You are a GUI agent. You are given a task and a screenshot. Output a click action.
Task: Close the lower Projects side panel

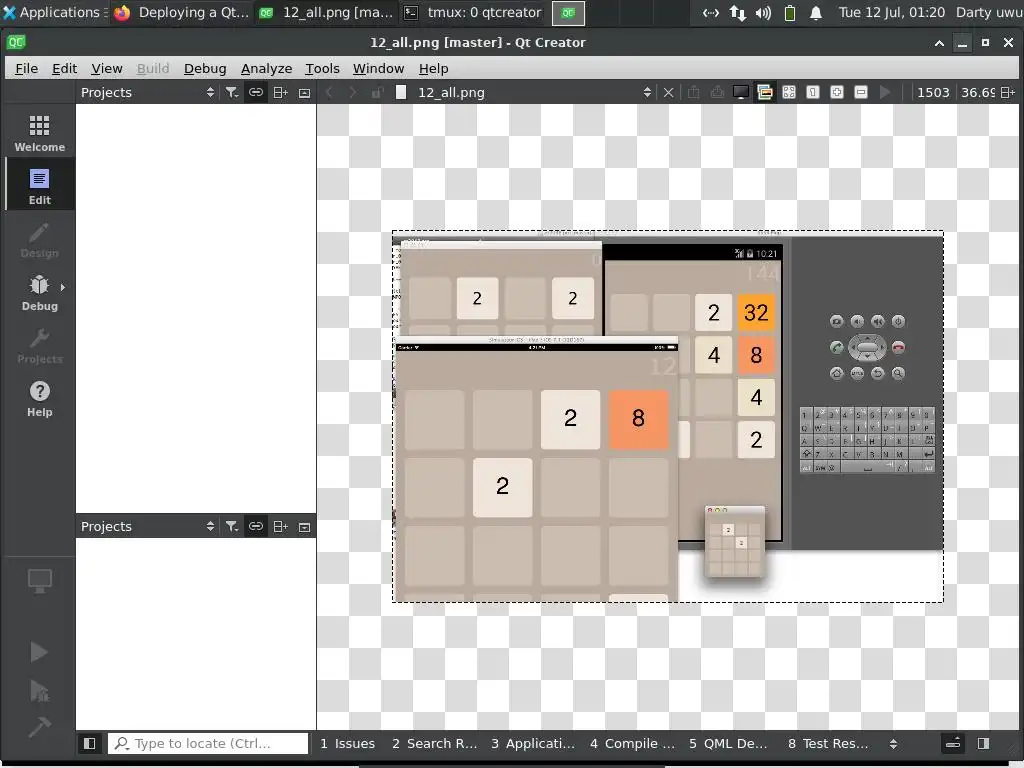(x=304, y=526)
